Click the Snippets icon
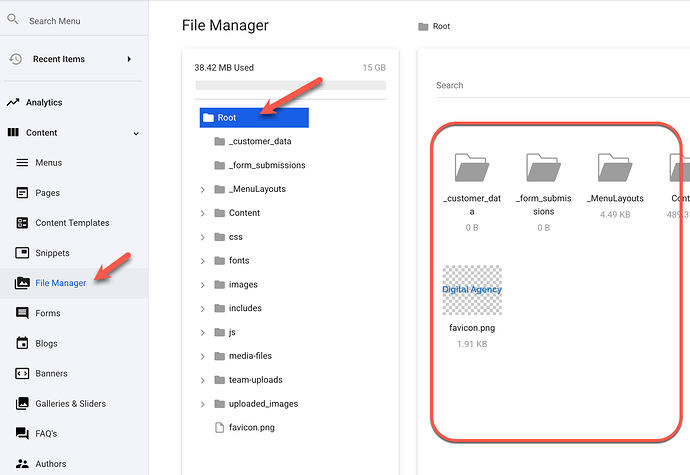This screenshot has height=475, width=690. coord(22,253)
